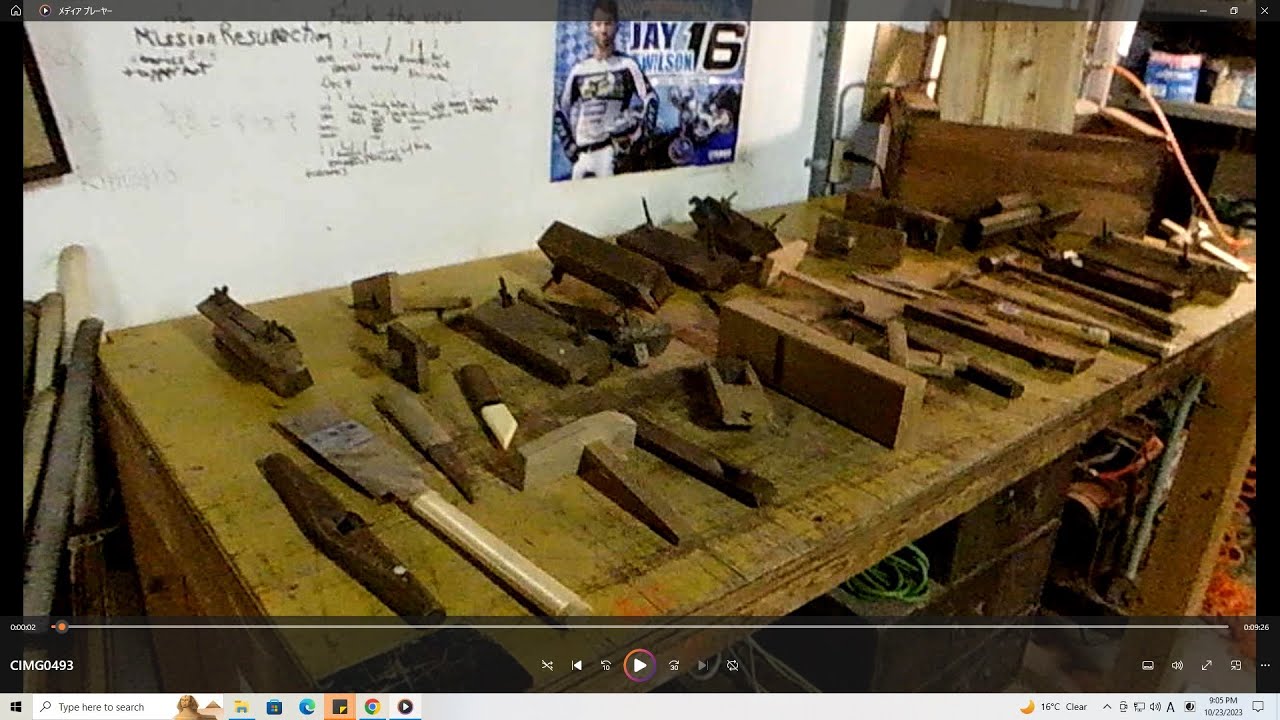Switch to mini player view
1280x720 pixels.
click(1236, 665)
